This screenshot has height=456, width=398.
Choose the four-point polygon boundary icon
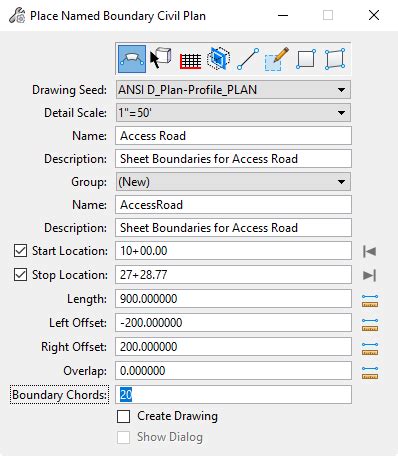[x=335, y=59]
